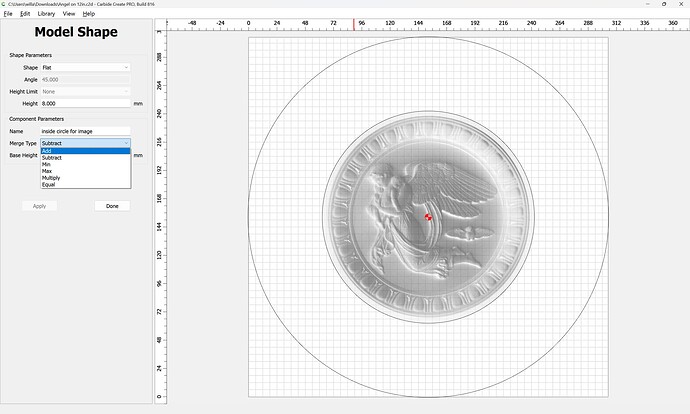Click the Apply button
The height and width of the screenshot is (414, 690).
click(40, 206)
